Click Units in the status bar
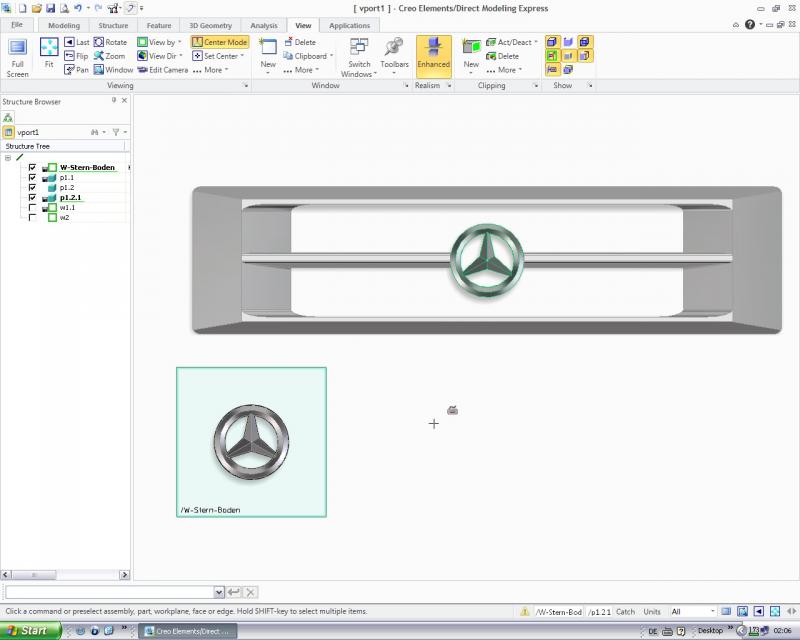This screenshot has height=640, width=800. click(x=652, y=611)
